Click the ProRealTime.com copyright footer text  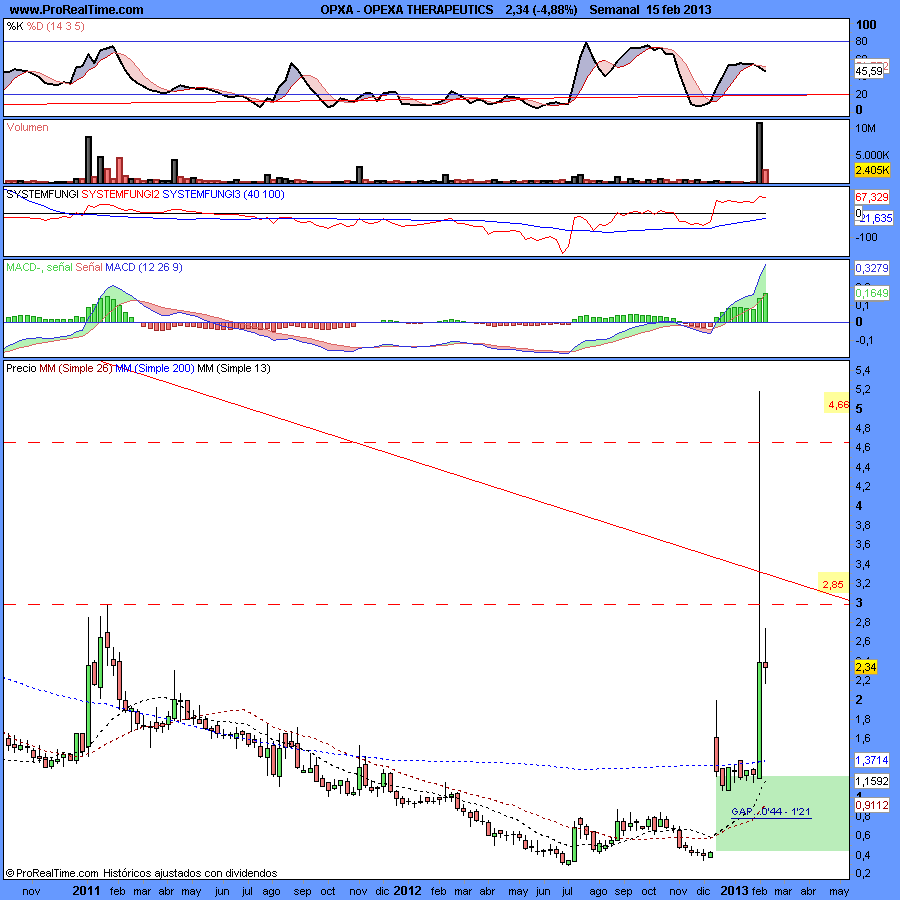tap(141, 873)
